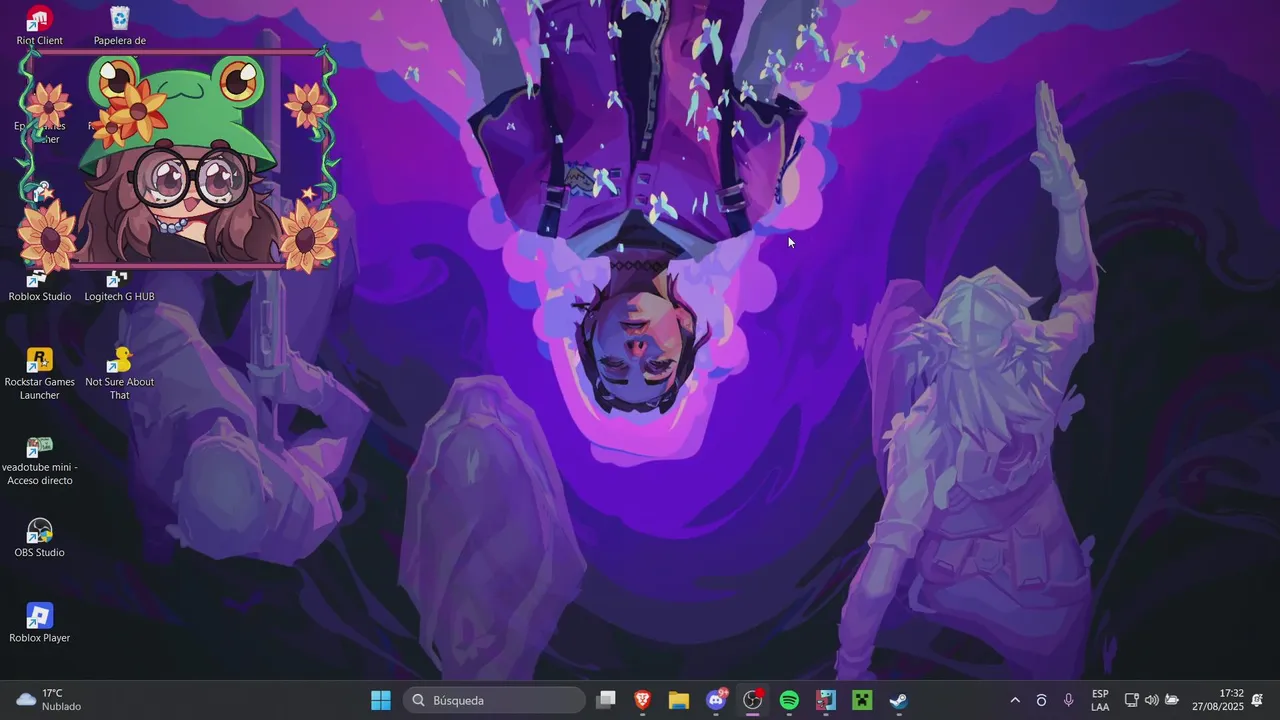
Task: Select the Roblox Studio desktop shortcut
Action: pos(40,286)
